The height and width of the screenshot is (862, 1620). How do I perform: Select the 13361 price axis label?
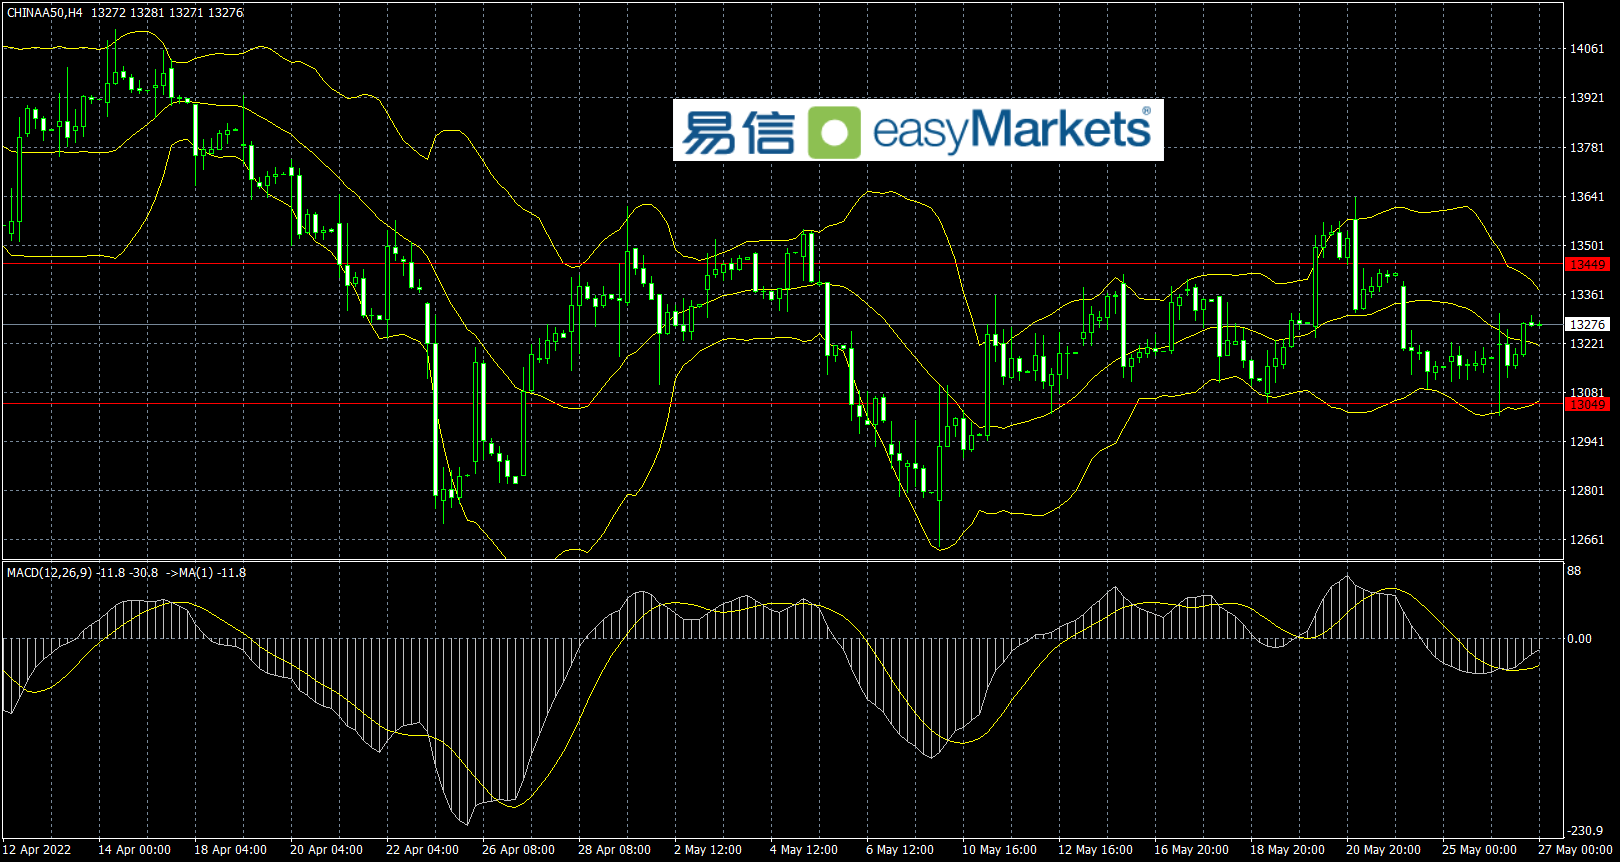click(x=1587, y=295)
